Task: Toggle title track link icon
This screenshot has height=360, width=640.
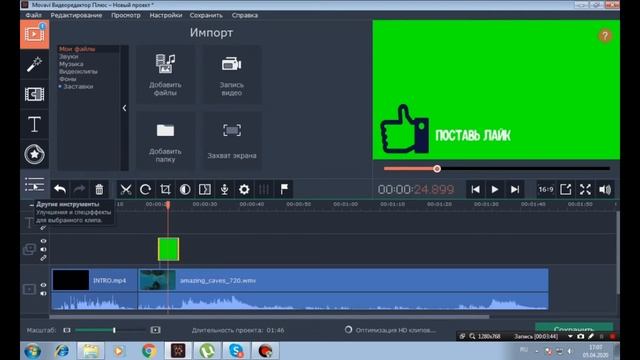Action: coord(43,228)
